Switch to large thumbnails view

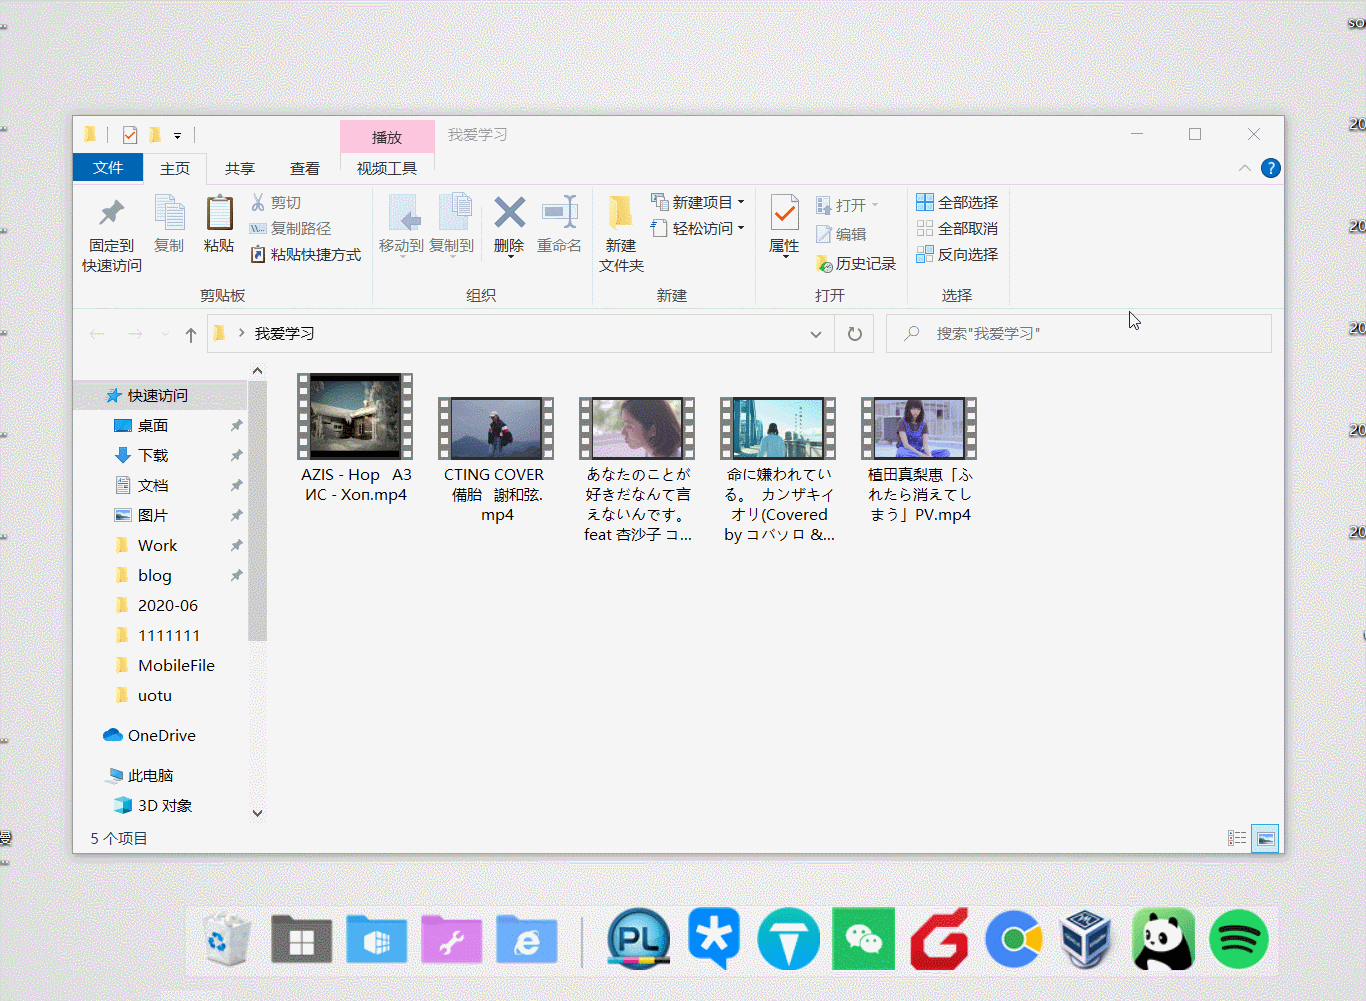click(x=1265, y=838)
